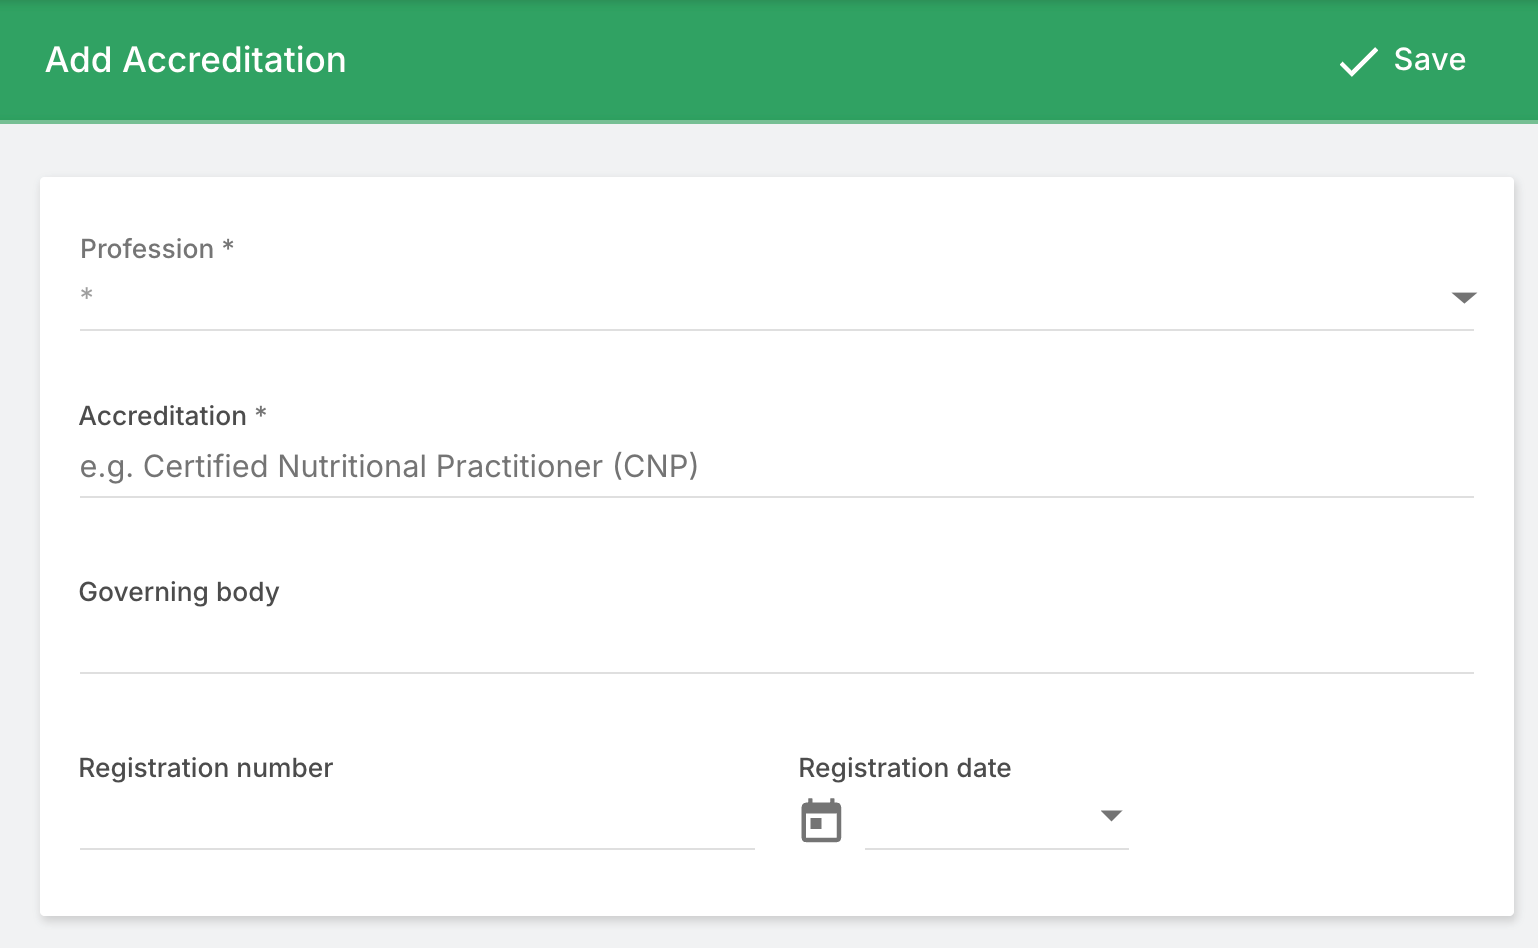The height and width of the screenshot is (948, 1538).
Task: Click the Registration date label
Action: coord(904,768)
